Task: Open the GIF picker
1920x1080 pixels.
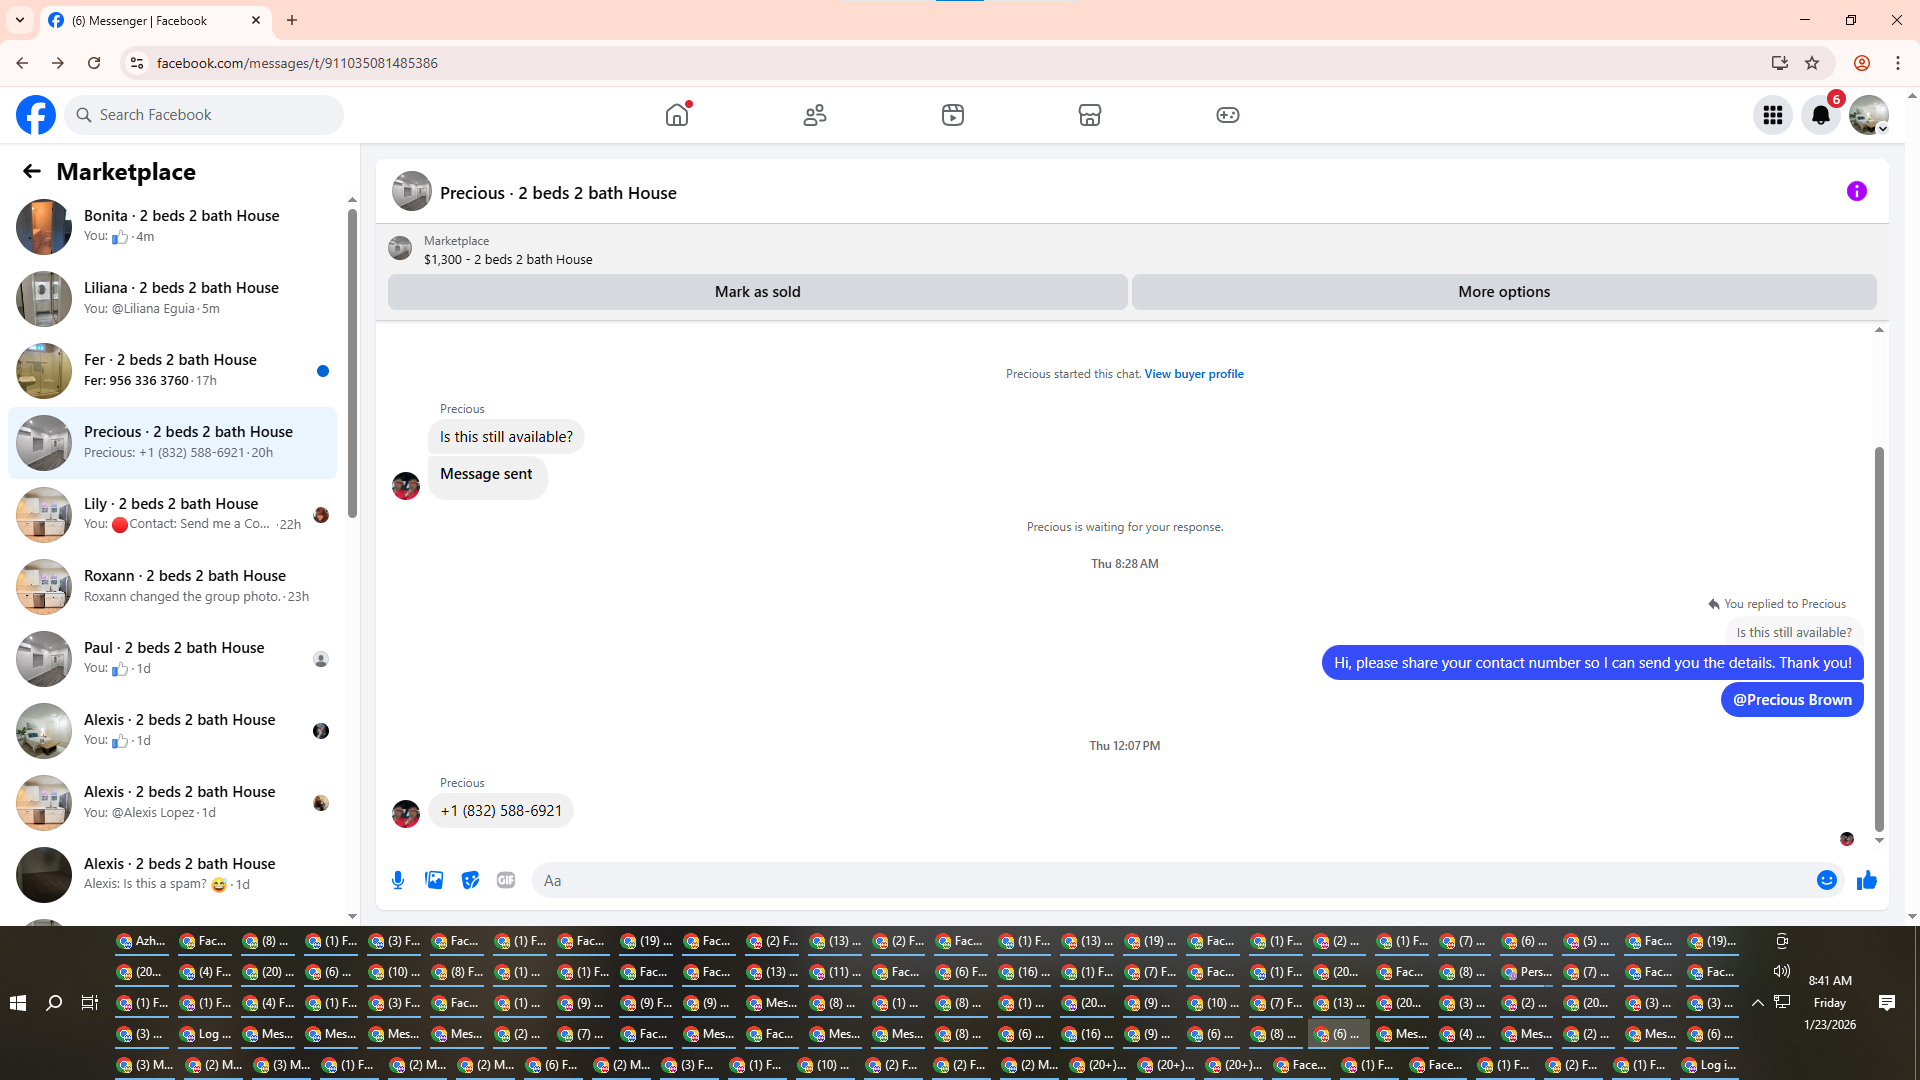Action: coord(506,880)
